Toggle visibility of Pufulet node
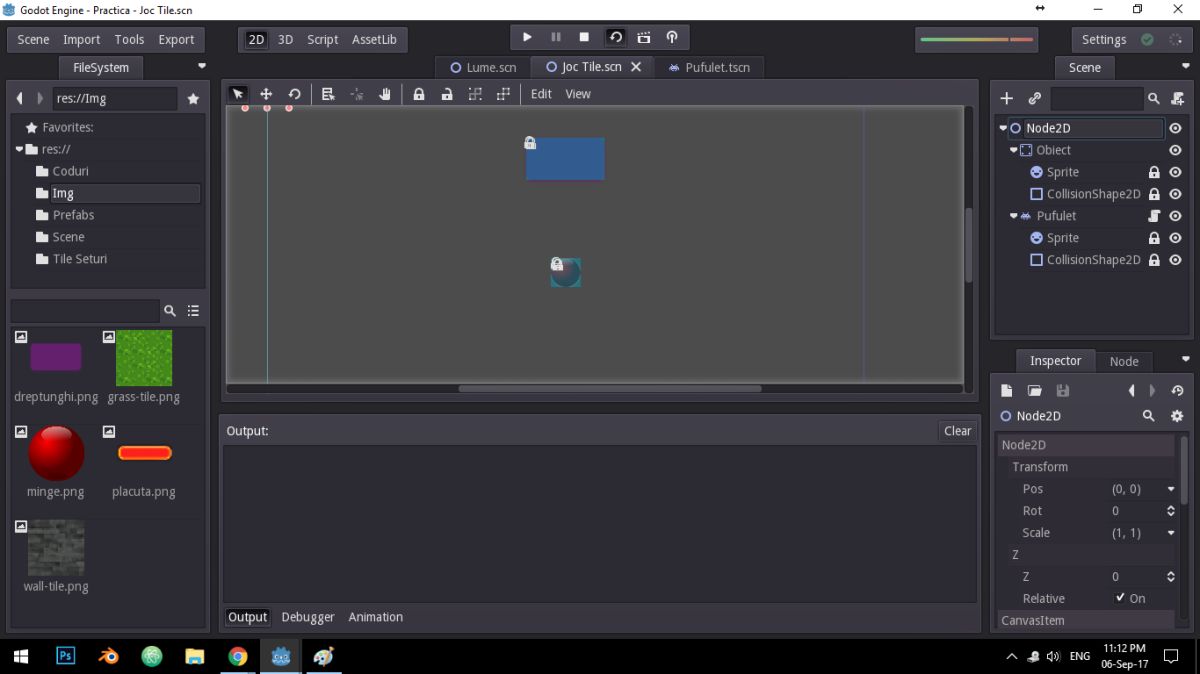The image size is (1200, 674). (x=1175, y=216)
